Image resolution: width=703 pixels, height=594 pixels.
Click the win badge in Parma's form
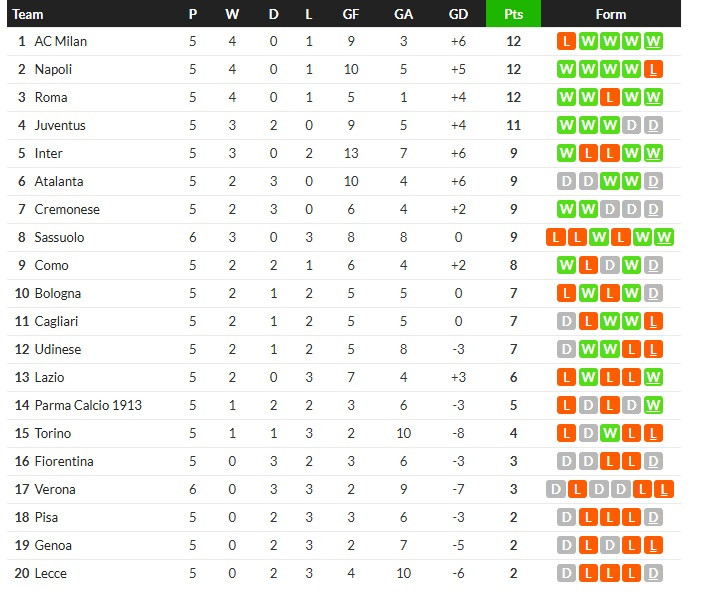click(653, 405)
